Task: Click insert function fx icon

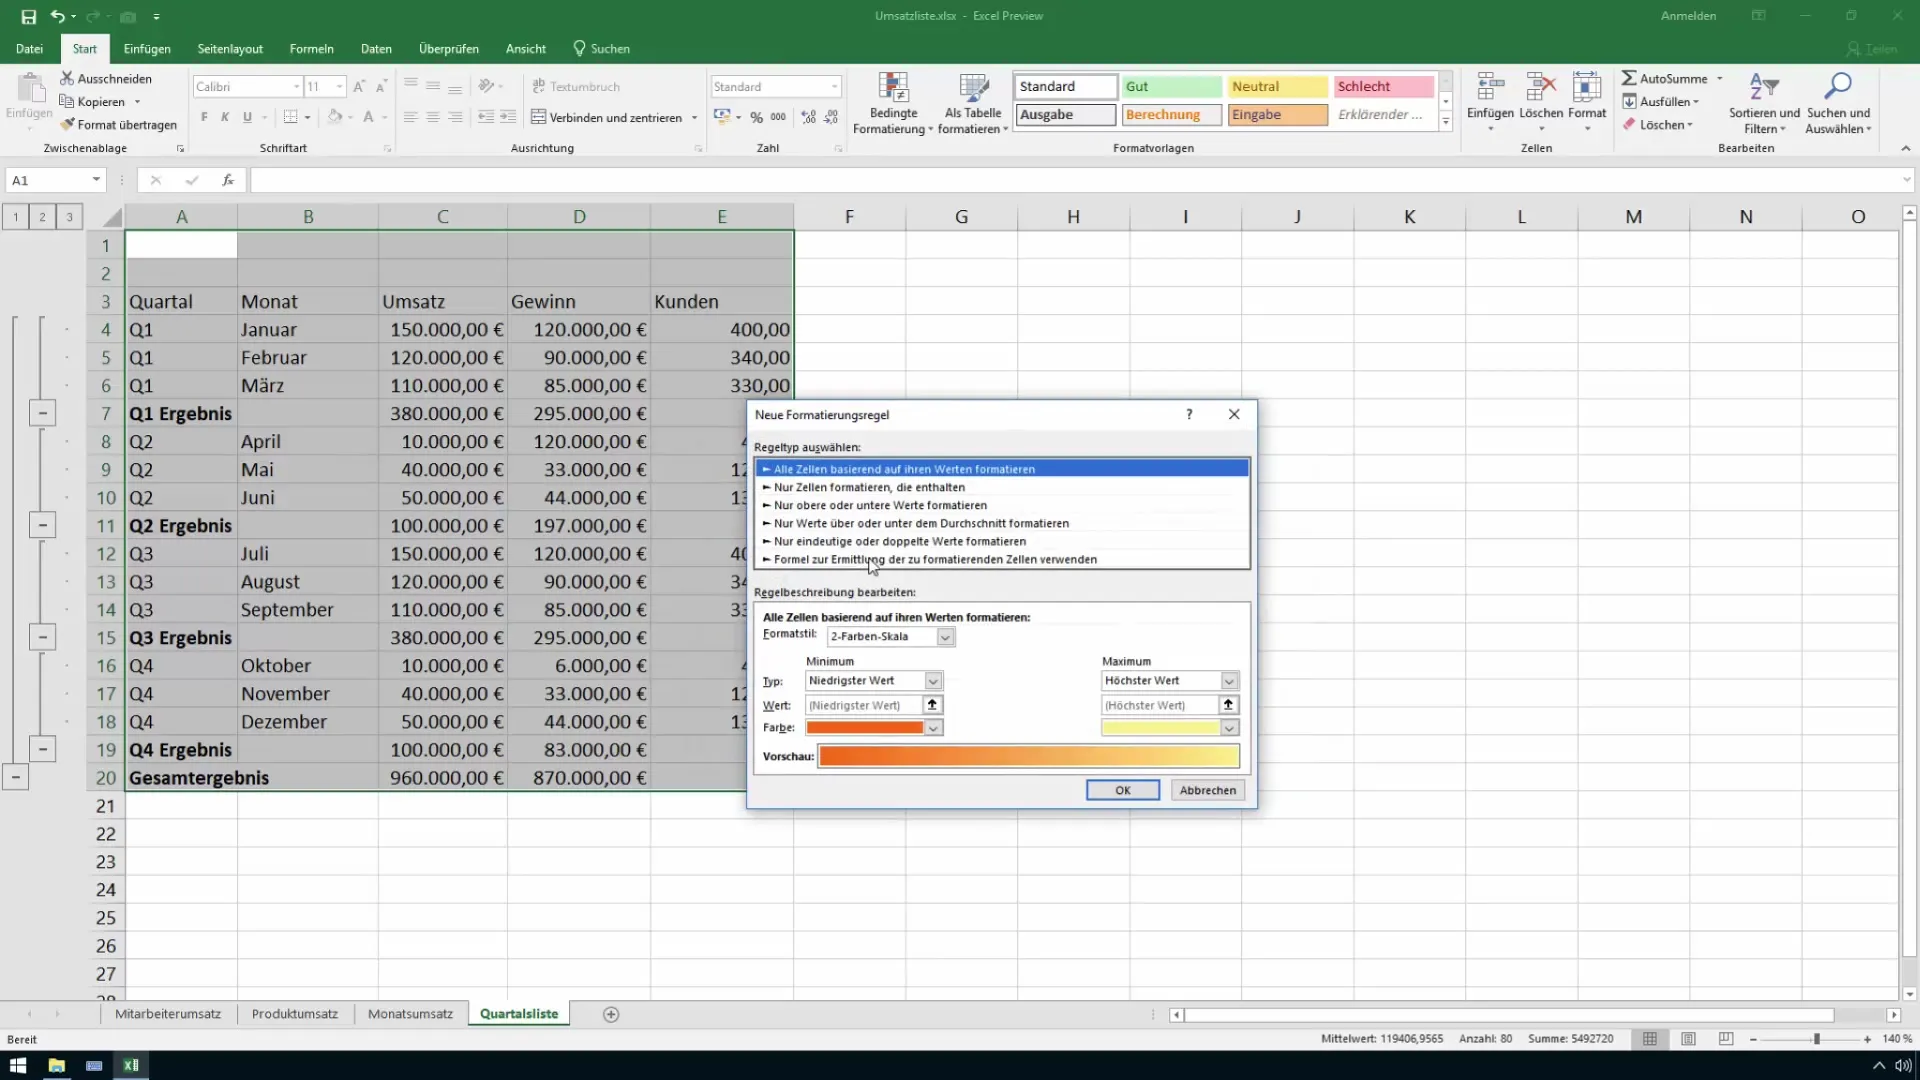Action: (x=228, y=180)
